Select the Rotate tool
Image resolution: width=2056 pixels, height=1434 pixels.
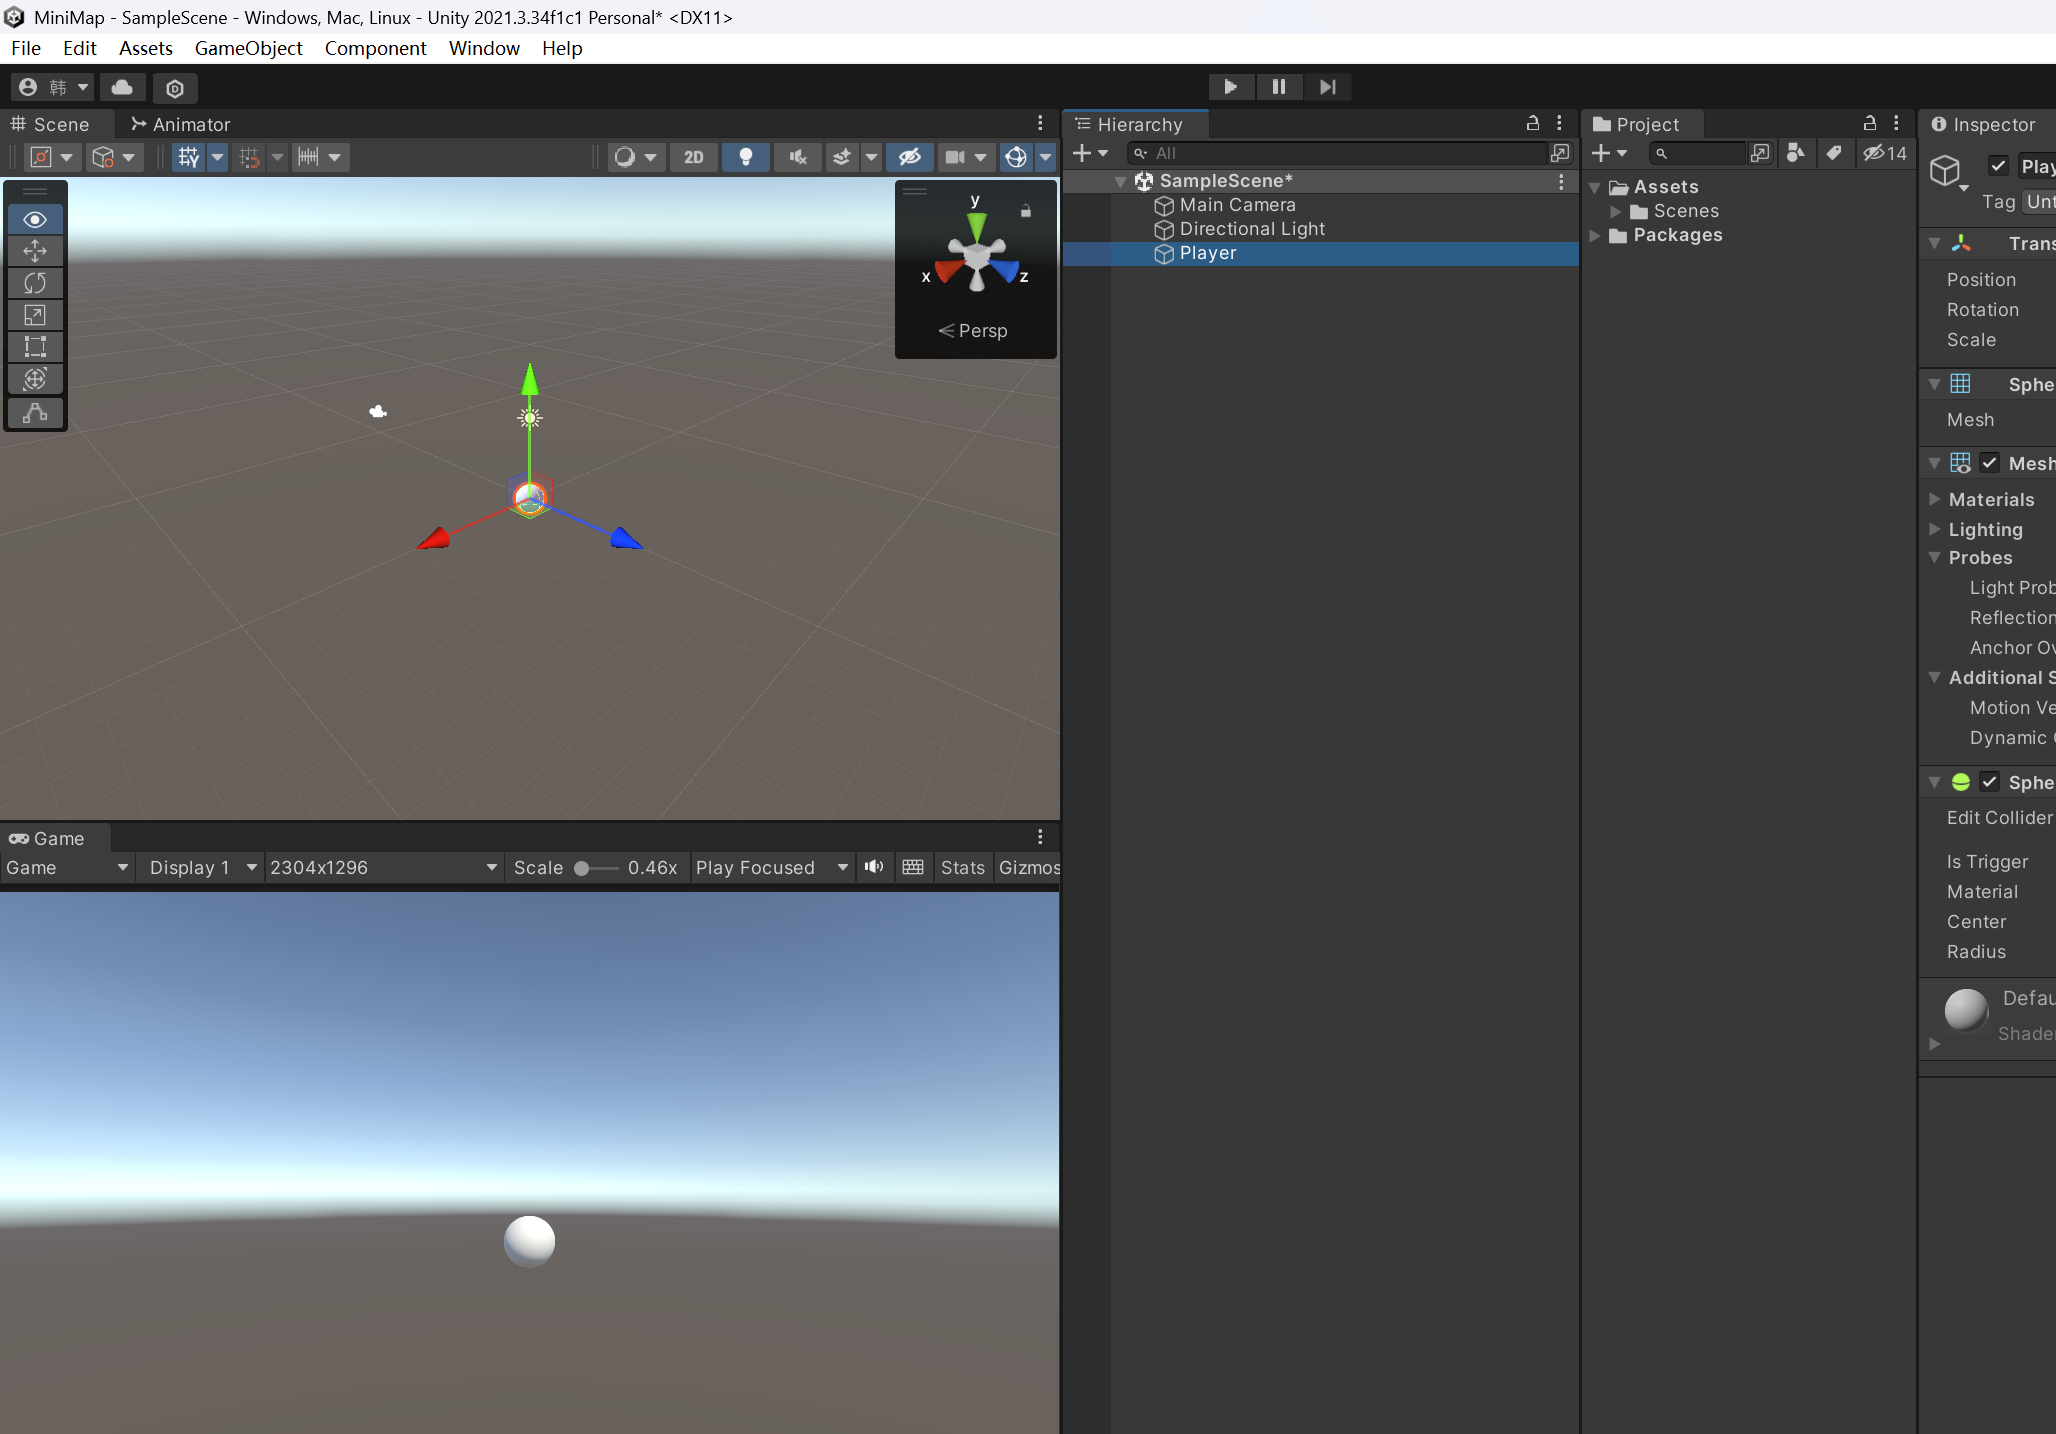(35, 283)
